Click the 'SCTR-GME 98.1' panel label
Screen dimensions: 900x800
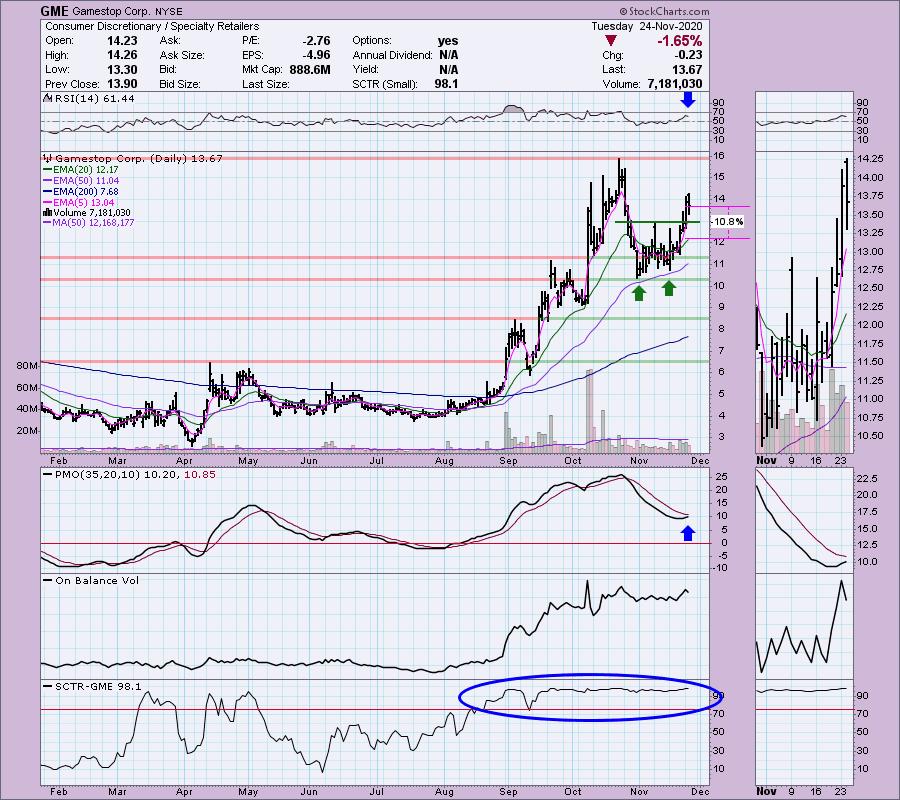tap(98, 686)
